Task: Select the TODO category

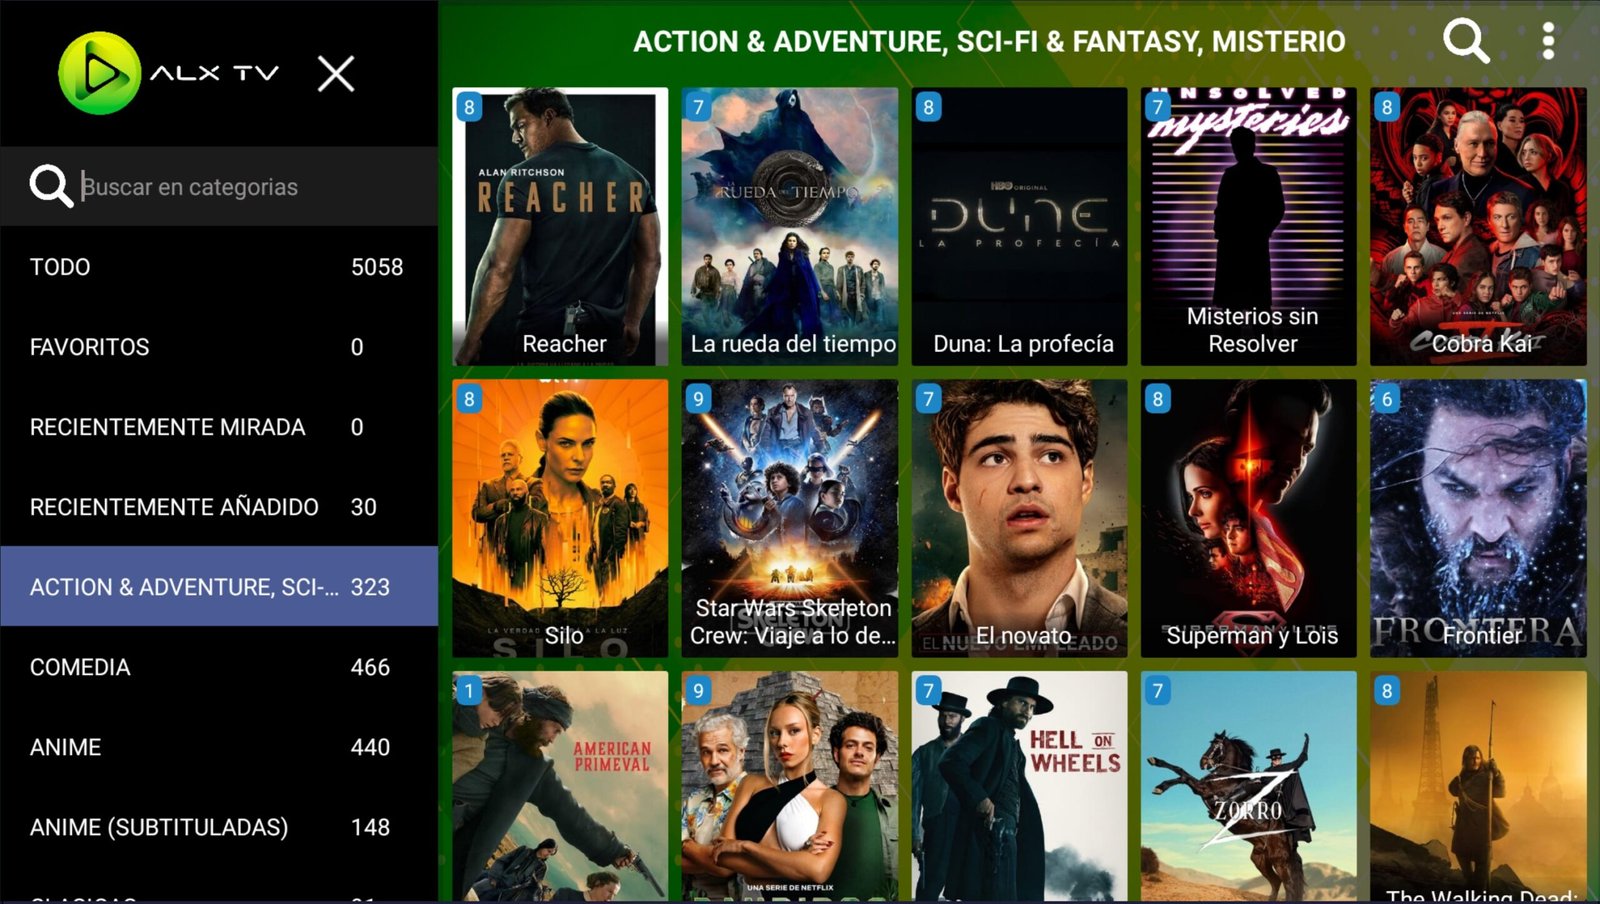Action: [219, 267]
